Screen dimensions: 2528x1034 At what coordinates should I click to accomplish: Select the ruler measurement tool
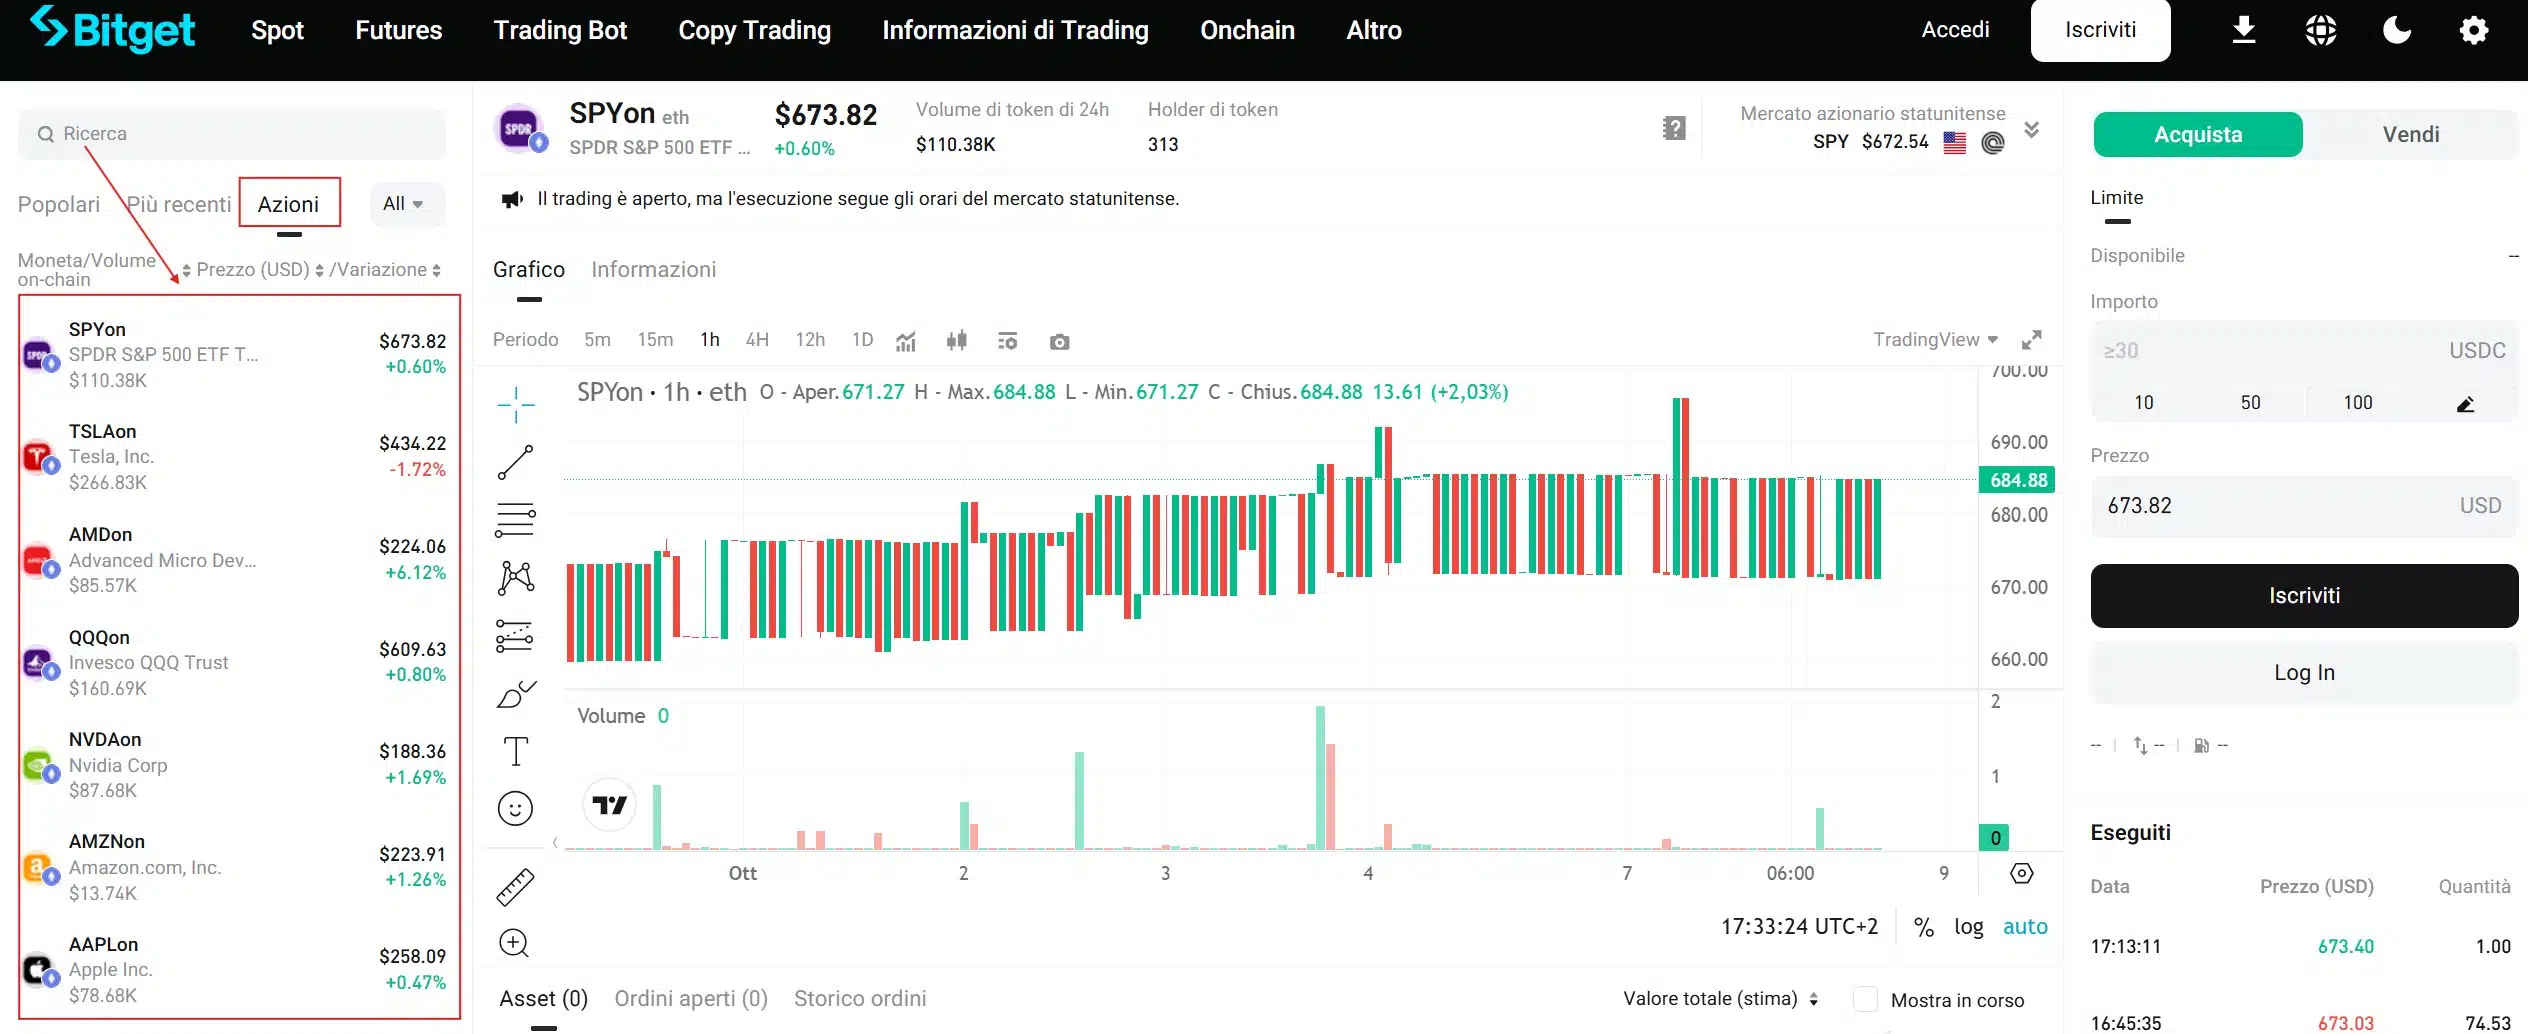pyautogui.click(x=515, y=886)
